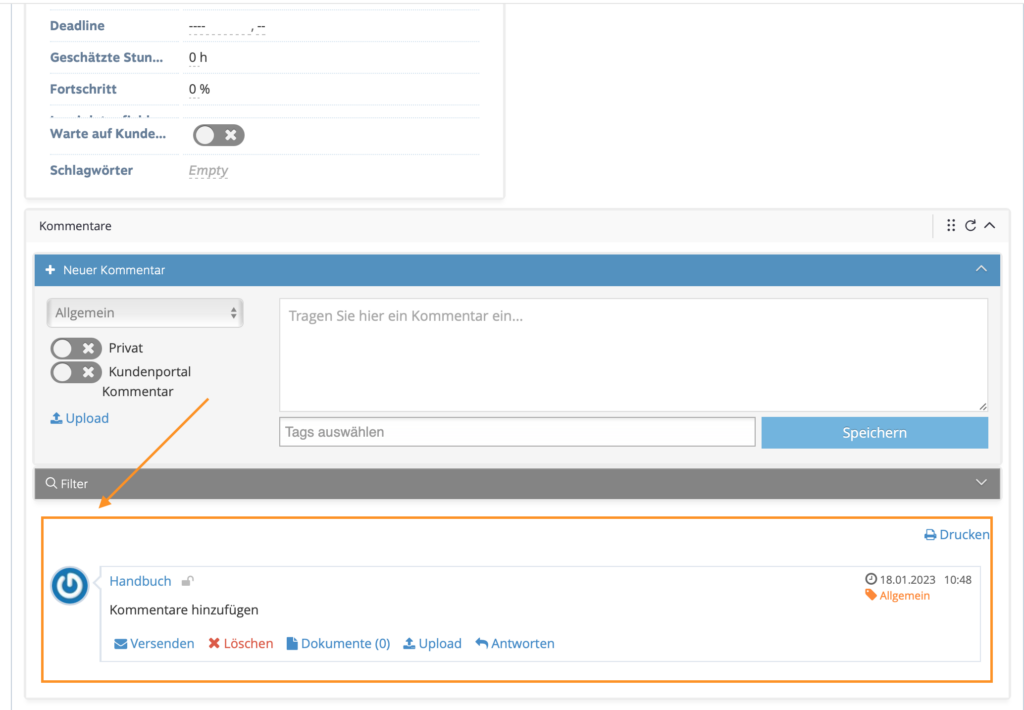This screenshot has width=1024, height=710.
Task: Refresh the Kommentare panel
Action: 970,225
